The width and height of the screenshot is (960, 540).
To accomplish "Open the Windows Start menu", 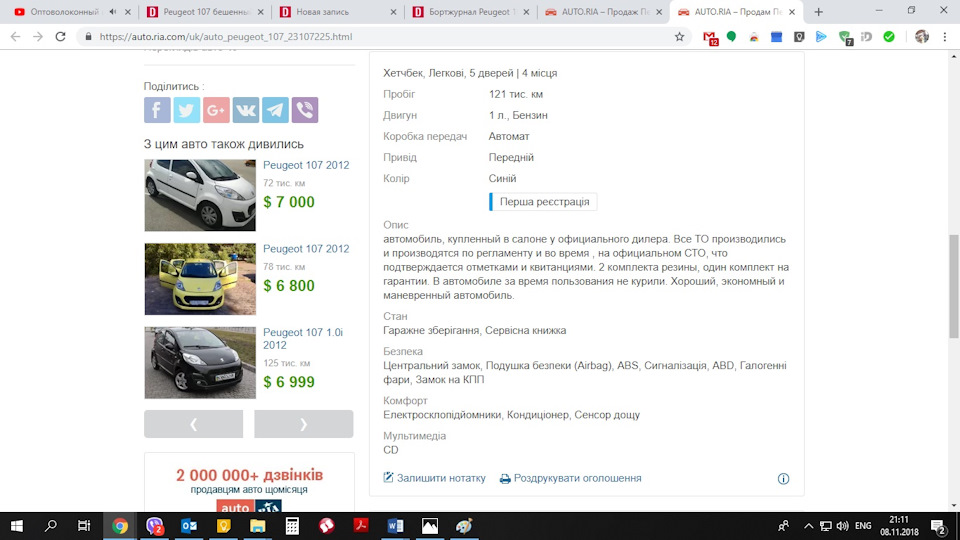I will pos(17,526).
